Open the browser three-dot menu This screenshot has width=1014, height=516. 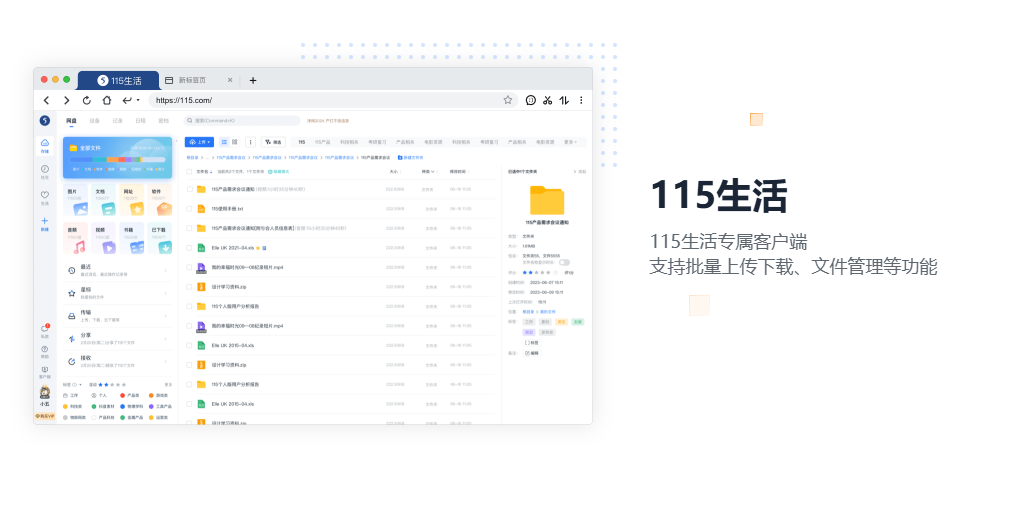(581, 100)
